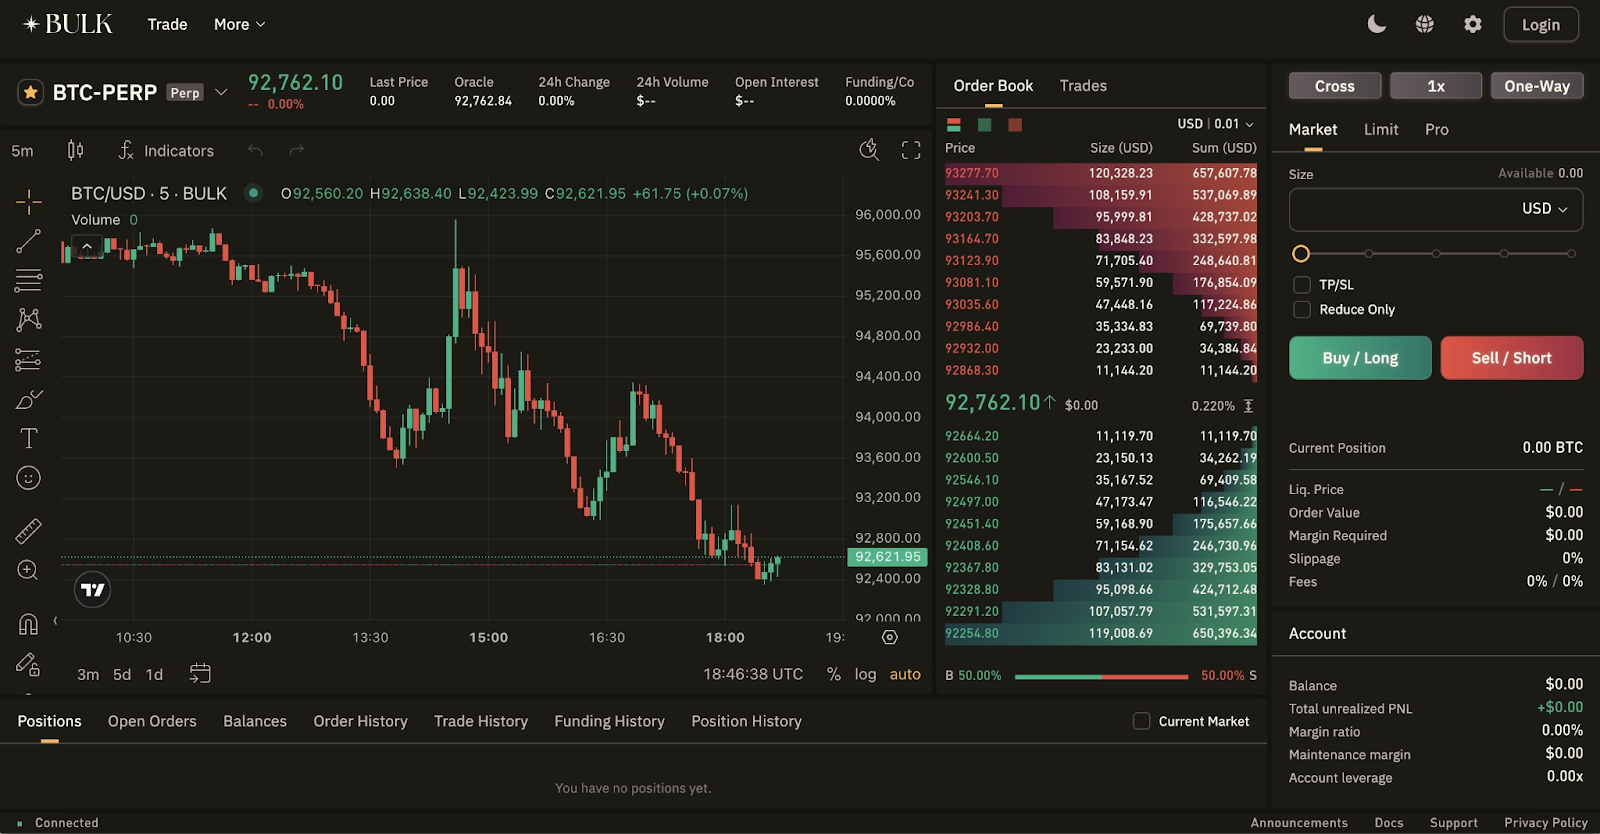Open Docs footer link

click(x=1389, y=823)
